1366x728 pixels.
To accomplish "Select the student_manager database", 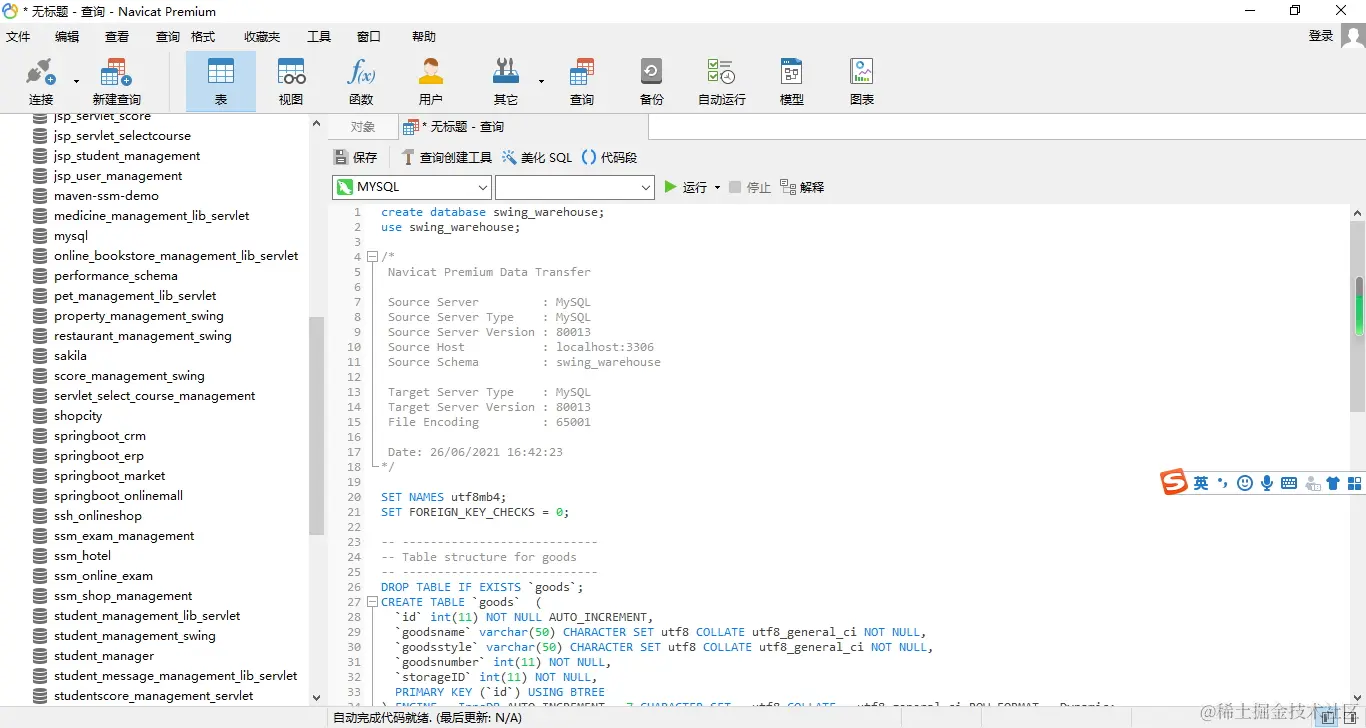I will (x=104, y=656).
